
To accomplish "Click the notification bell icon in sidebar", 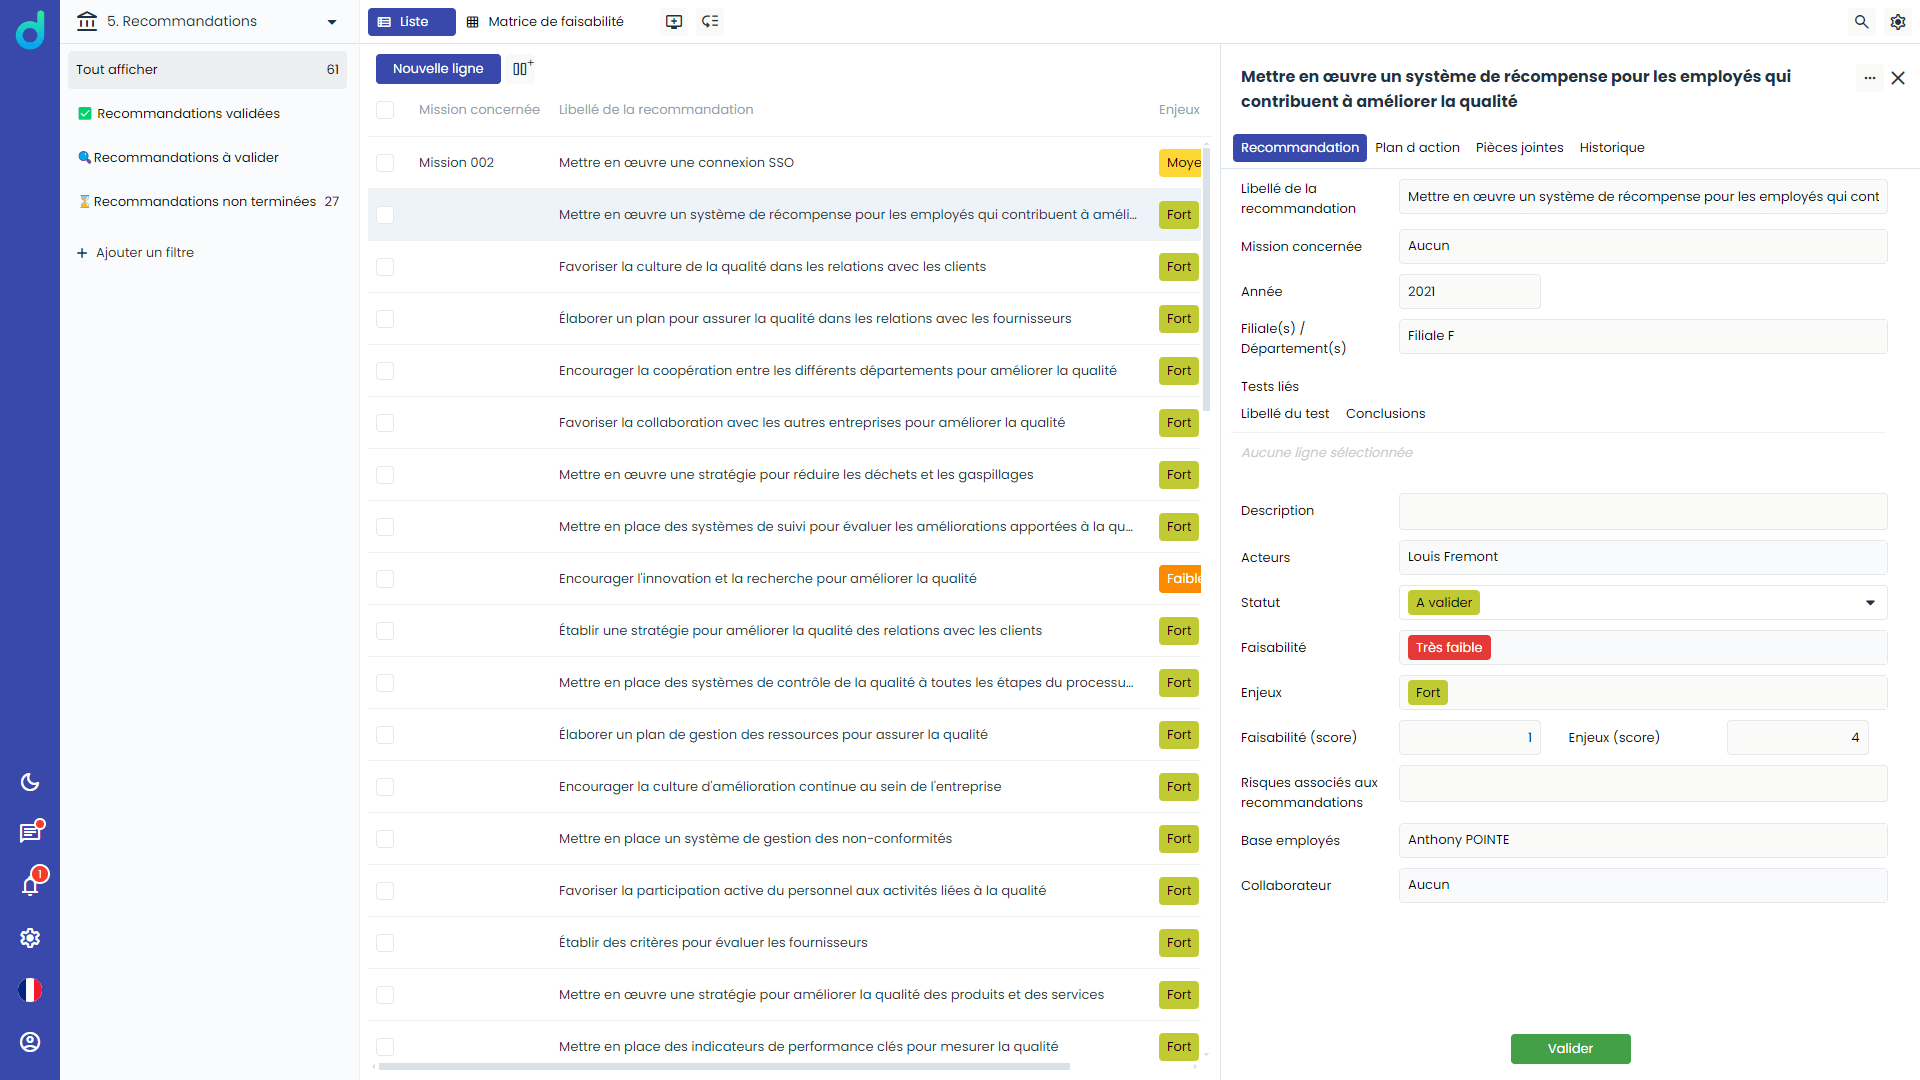I will (x=32, y=885).
